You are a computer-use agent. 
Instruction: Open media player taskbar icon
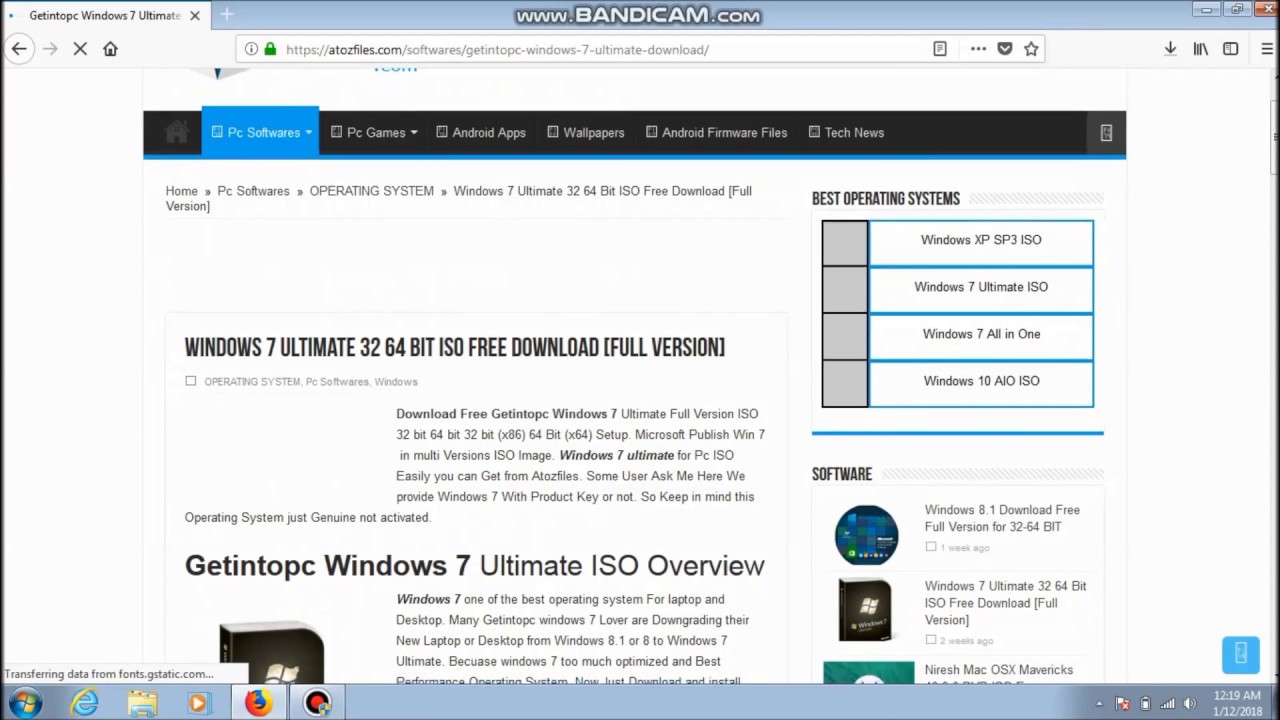tap(198, 703)
